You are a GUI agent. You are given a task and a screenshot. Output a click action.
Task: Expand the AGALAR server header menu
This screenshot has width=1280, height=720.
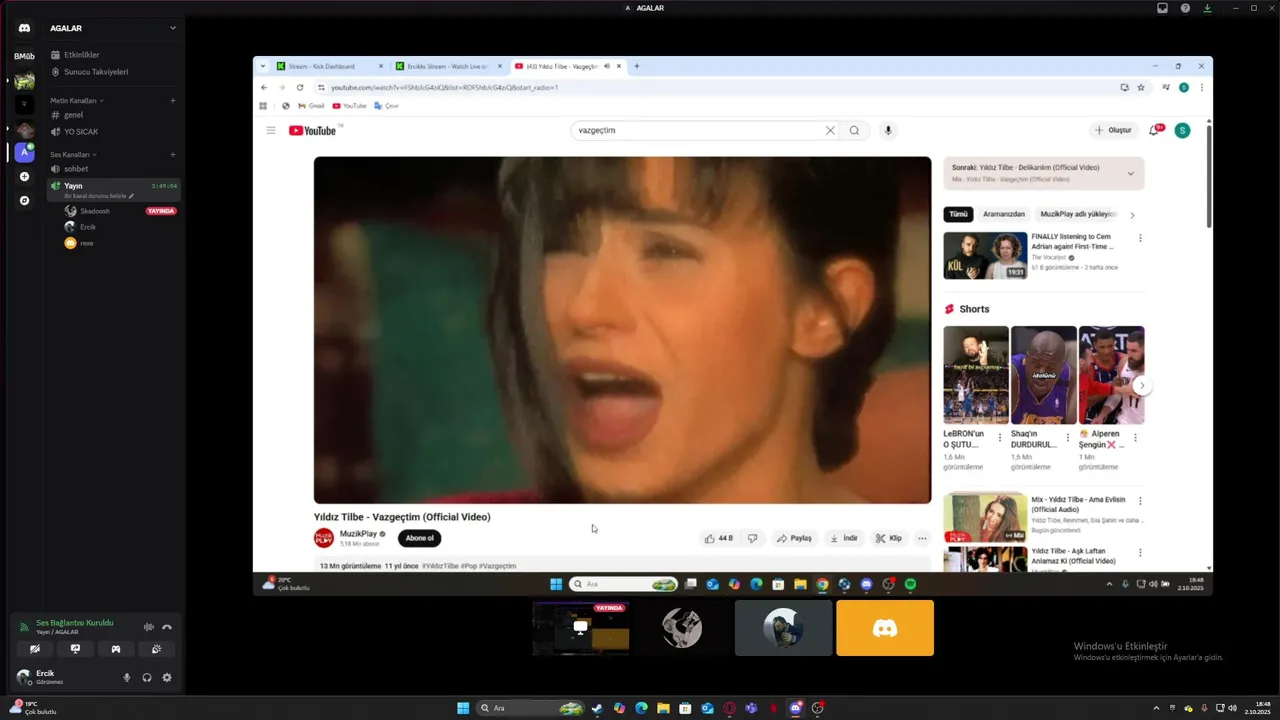[113, 28]
